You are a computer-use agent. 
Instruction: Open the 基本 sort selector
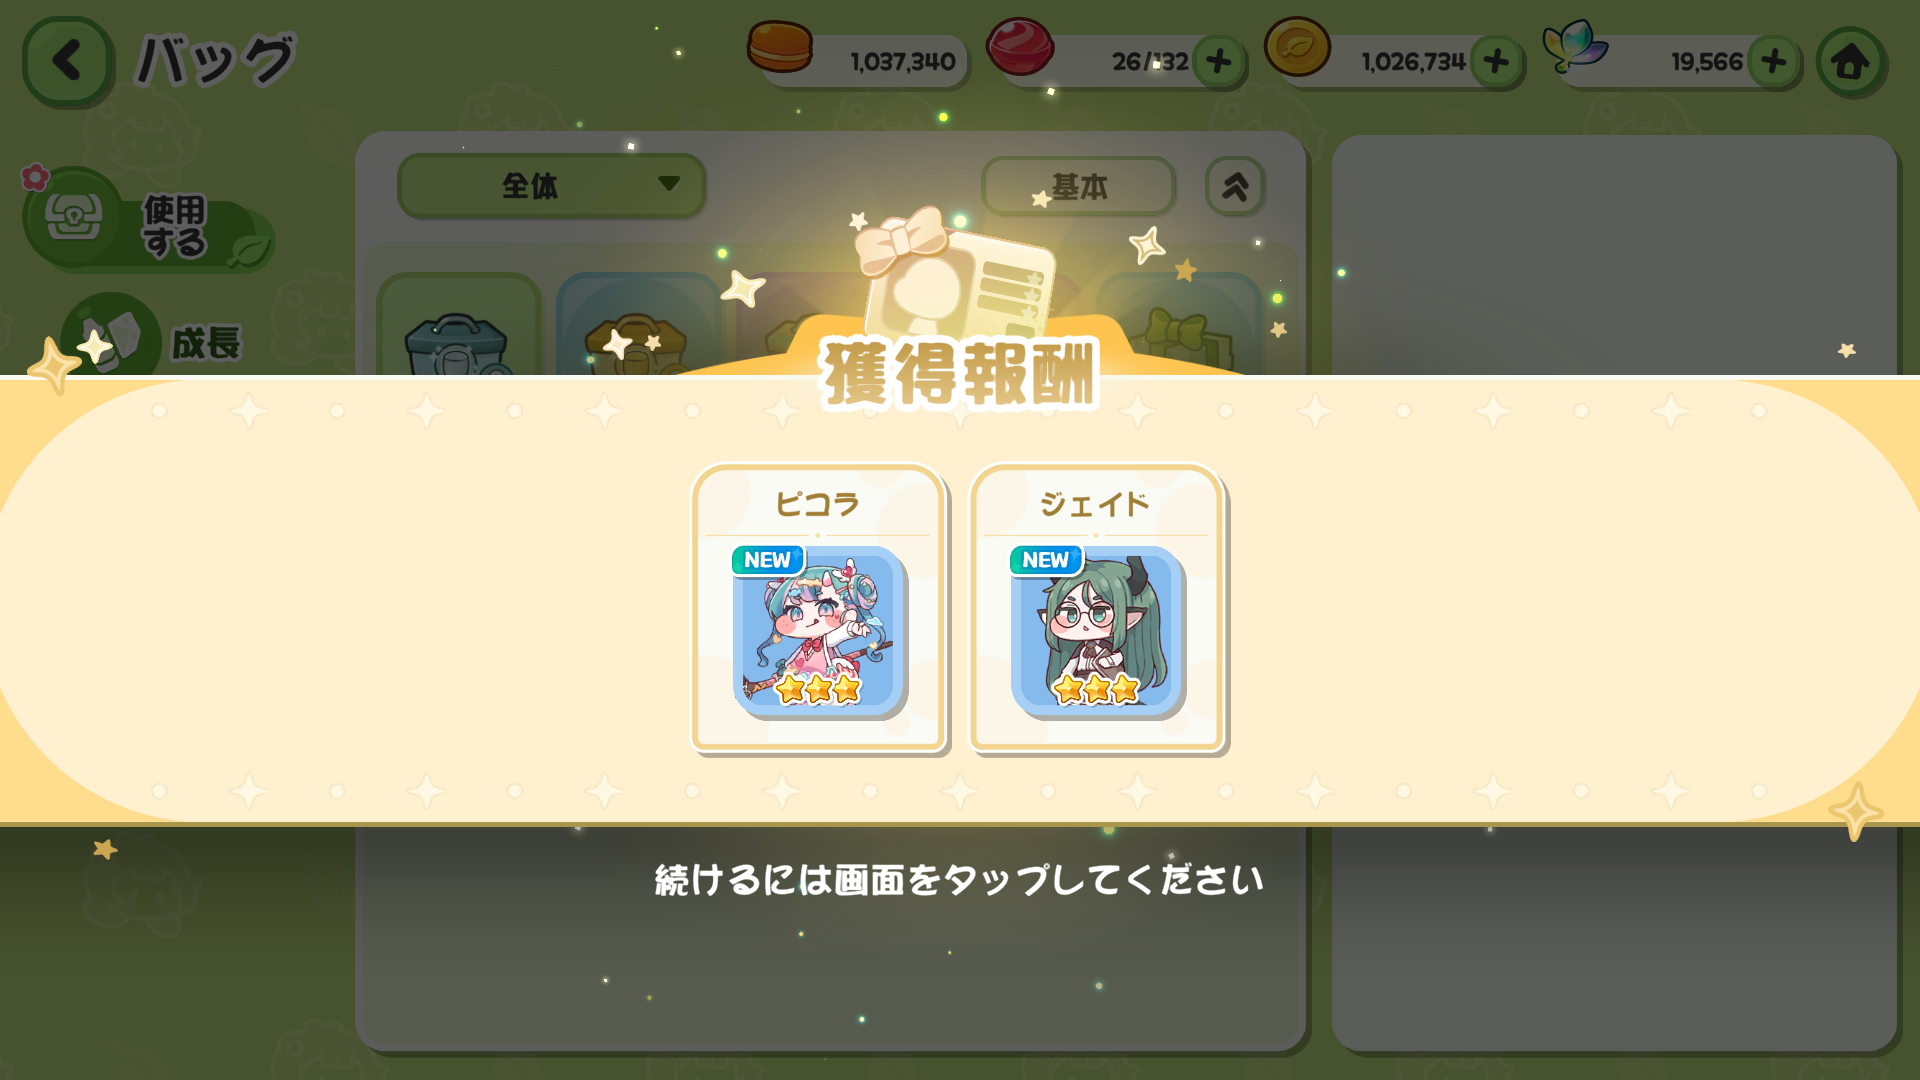click(x=1079, y=186)
